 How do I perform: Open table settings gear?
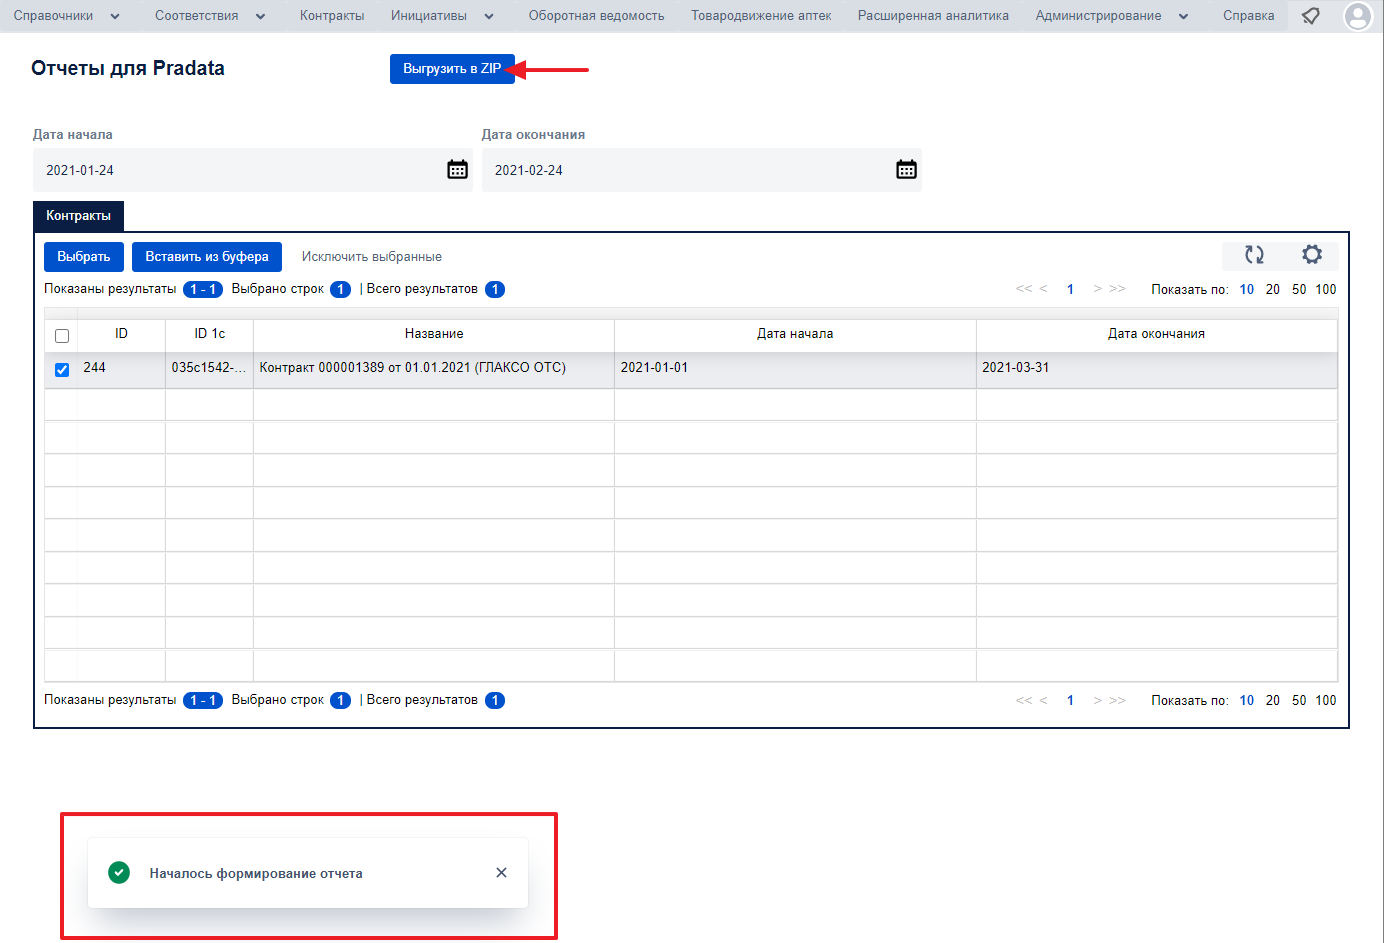point(1312,255)
